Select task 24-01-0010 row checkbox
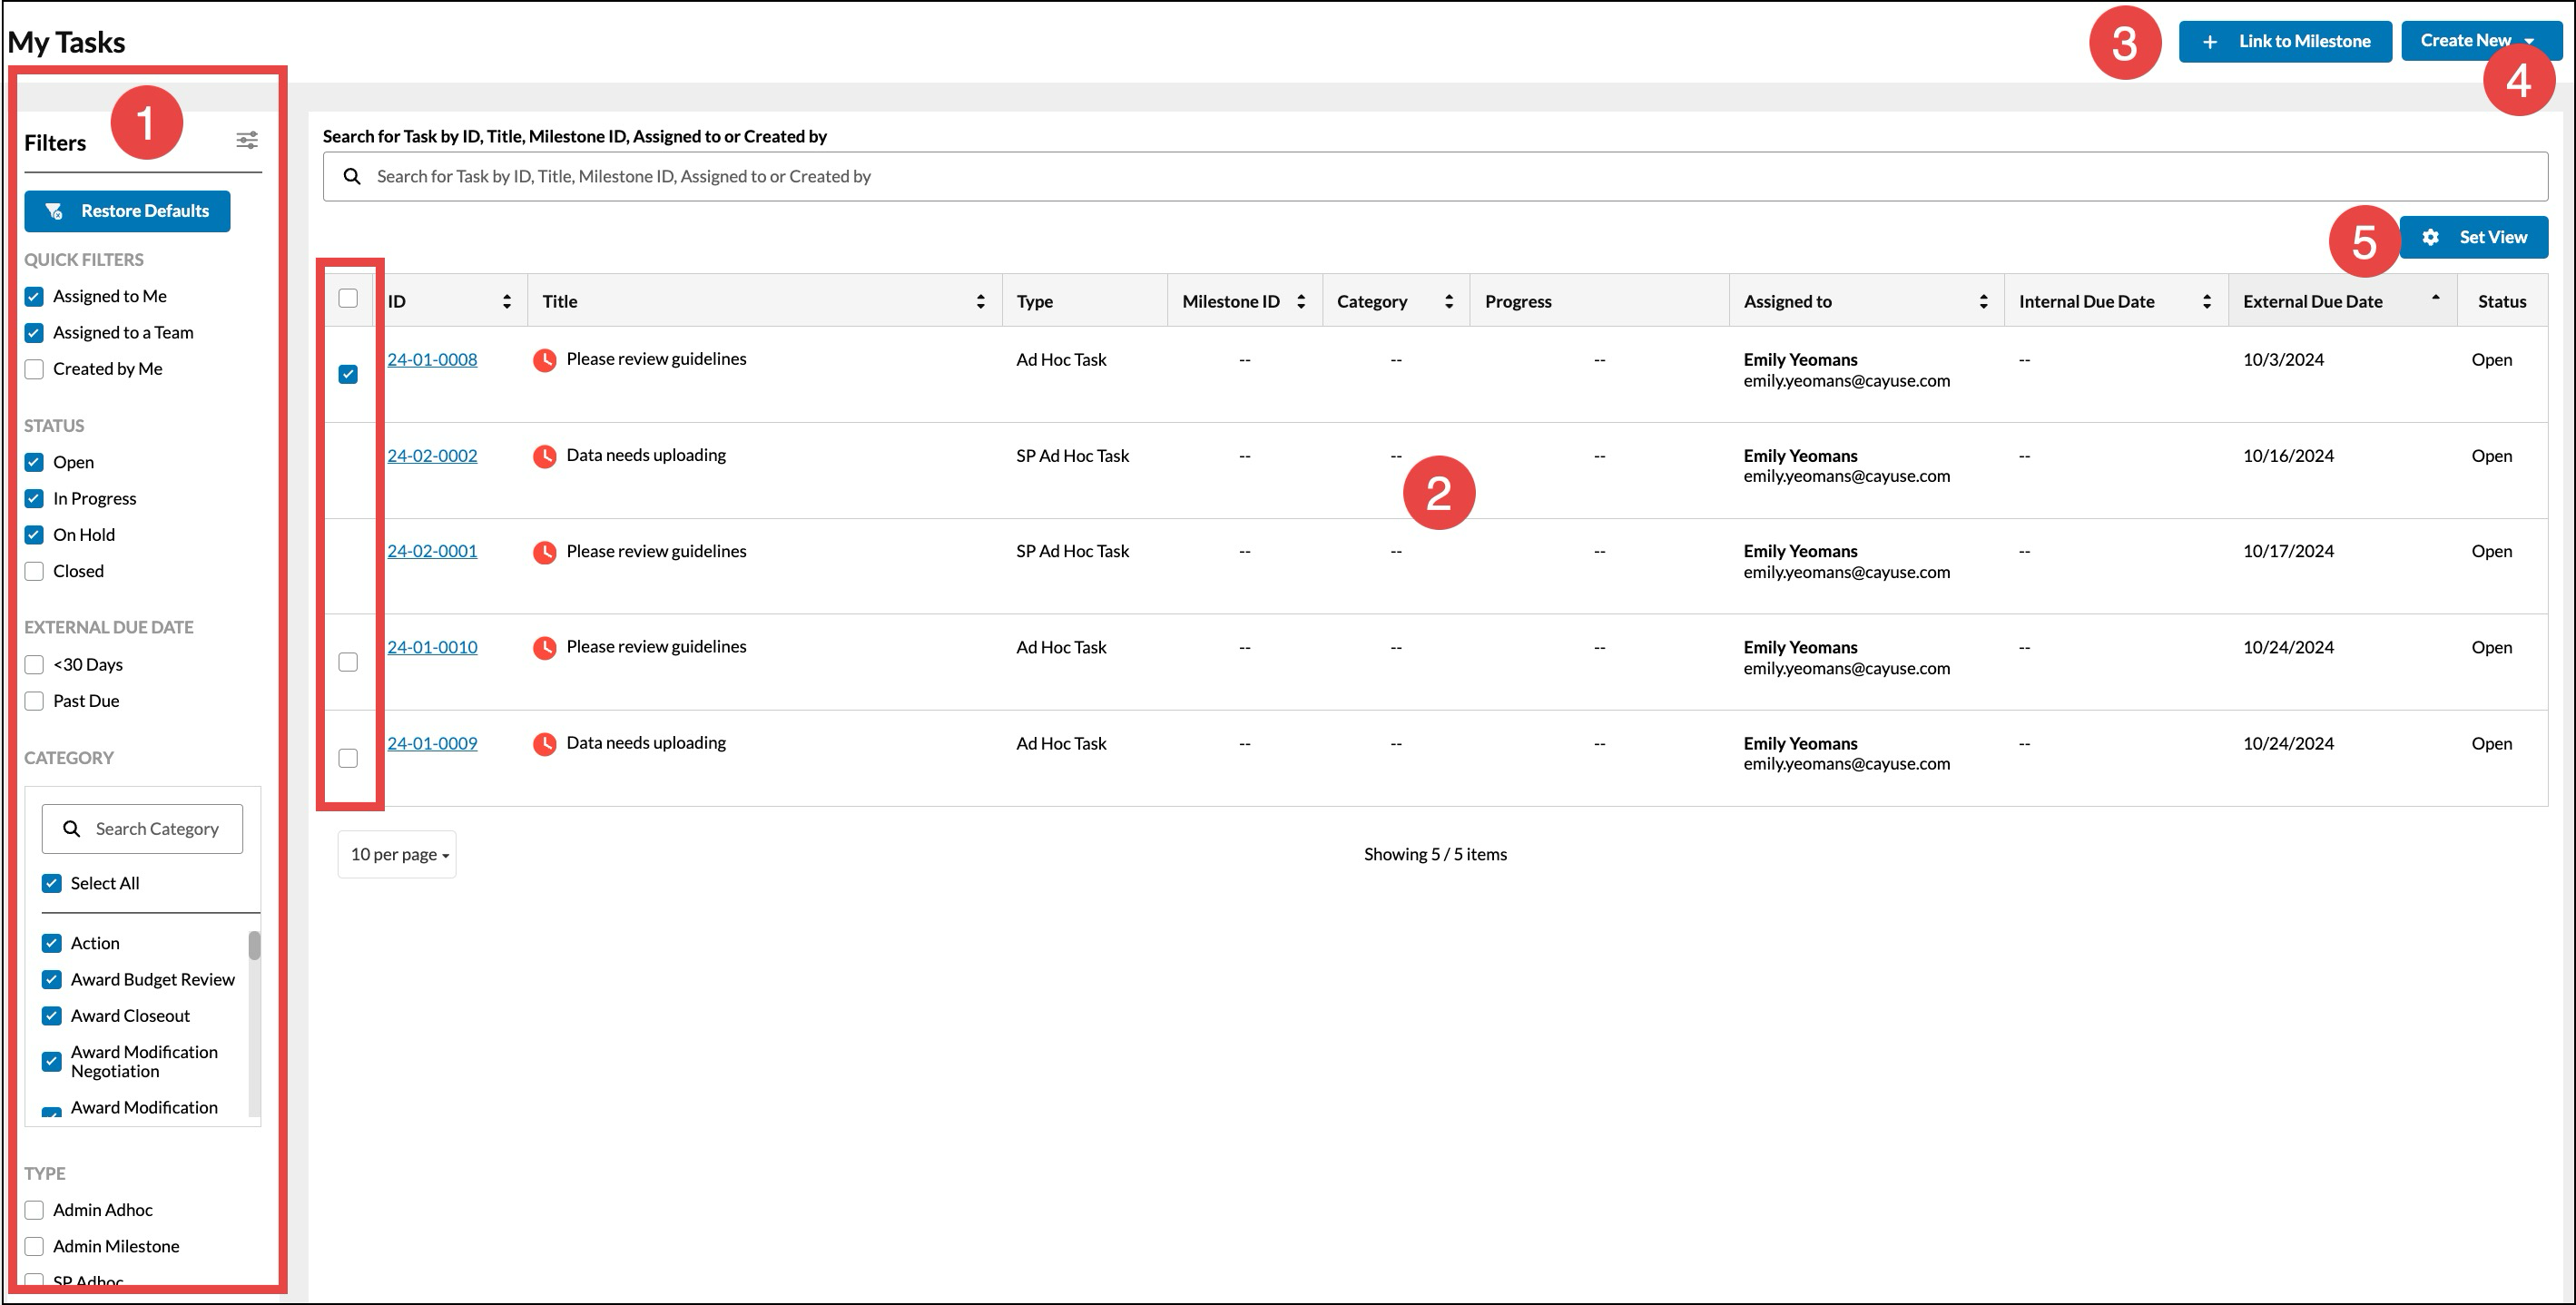Image resolution: width=2576 pixels, height=1305 pixels. coord(348,662)
